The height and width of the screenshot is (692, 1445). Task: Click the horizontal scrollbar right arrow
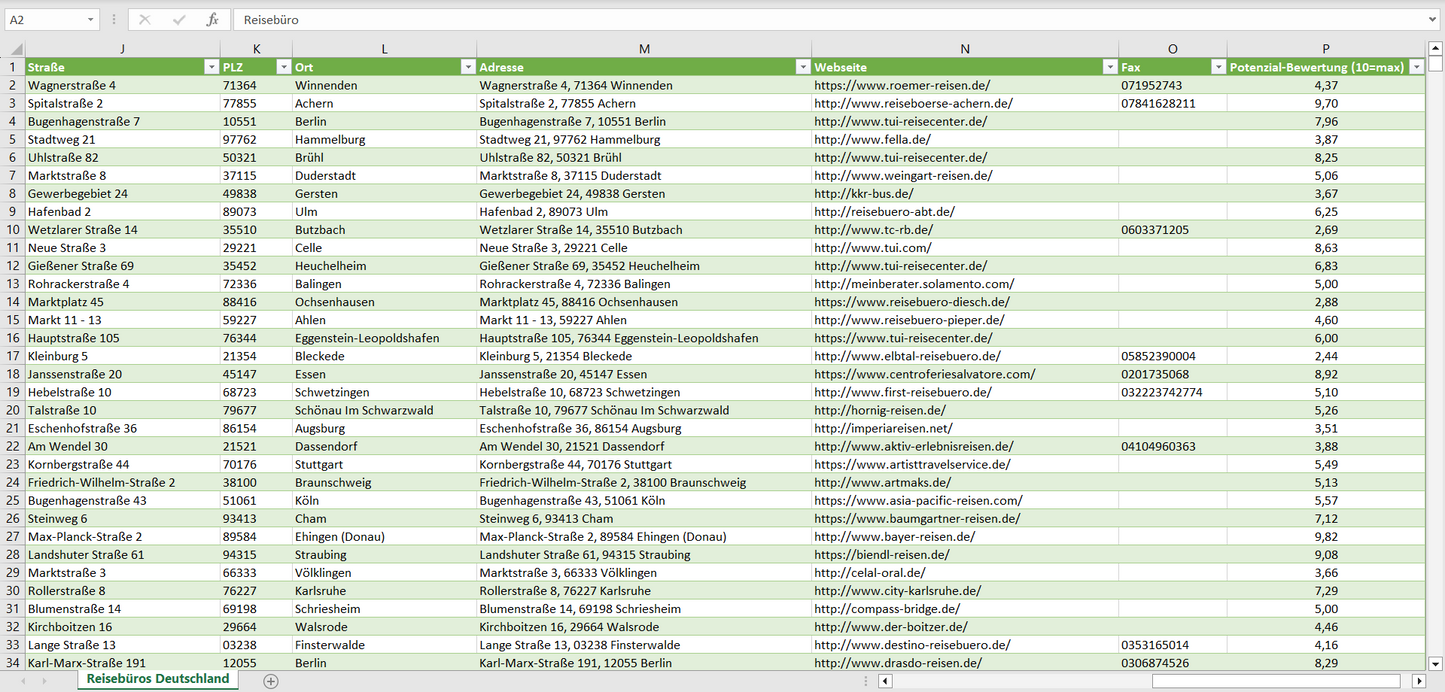(x=1418, y=681)
